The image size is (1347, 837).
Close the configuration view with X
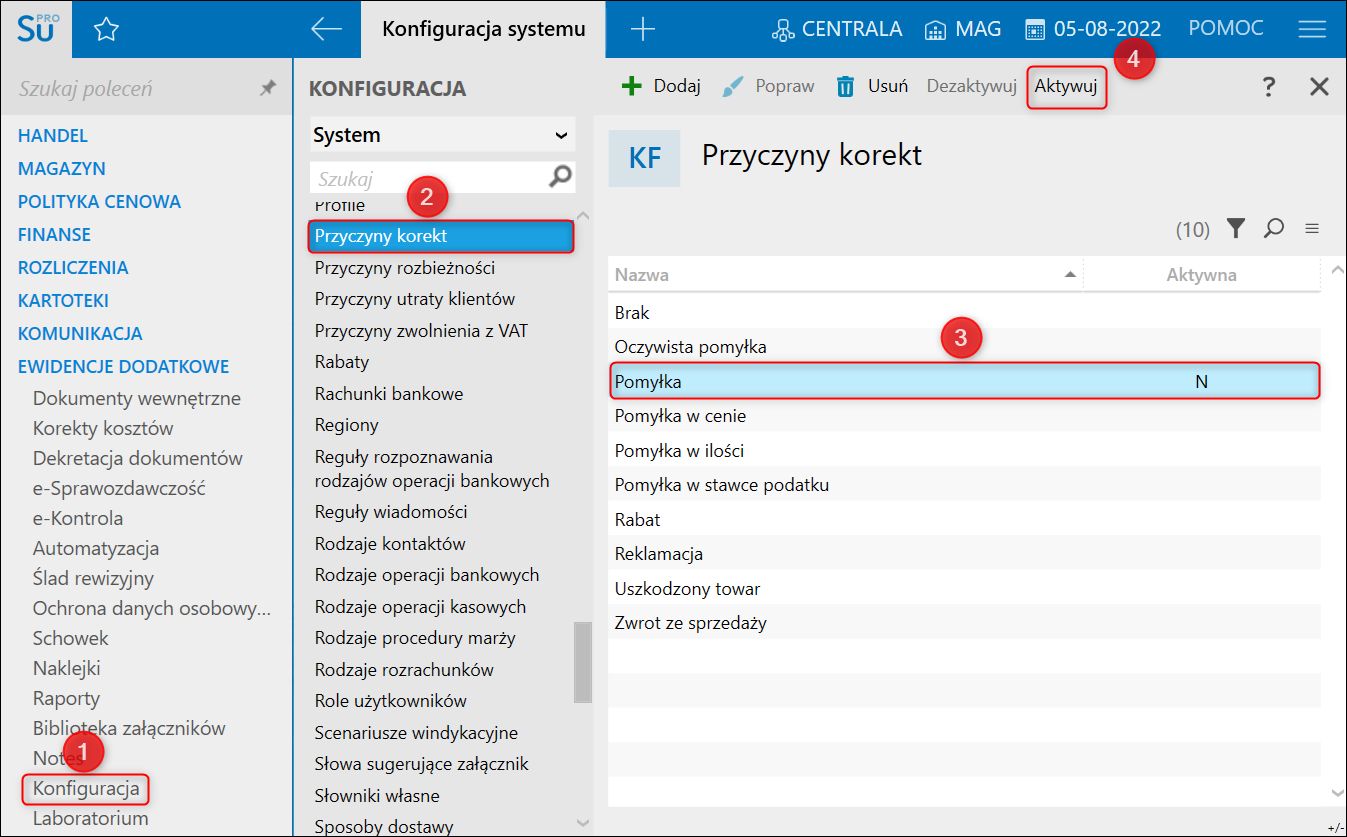tap(1319, 87)
